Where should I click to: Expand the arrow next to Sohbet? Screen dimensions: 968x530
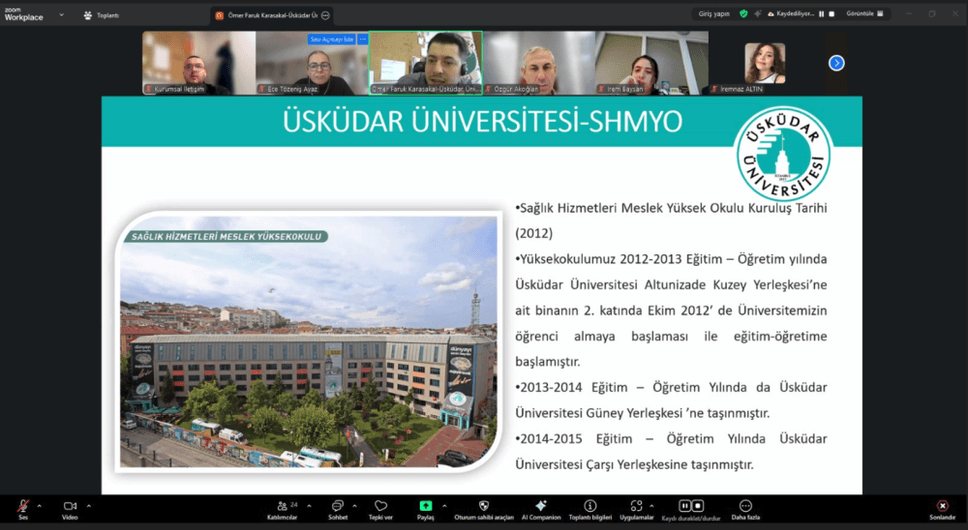355,506
